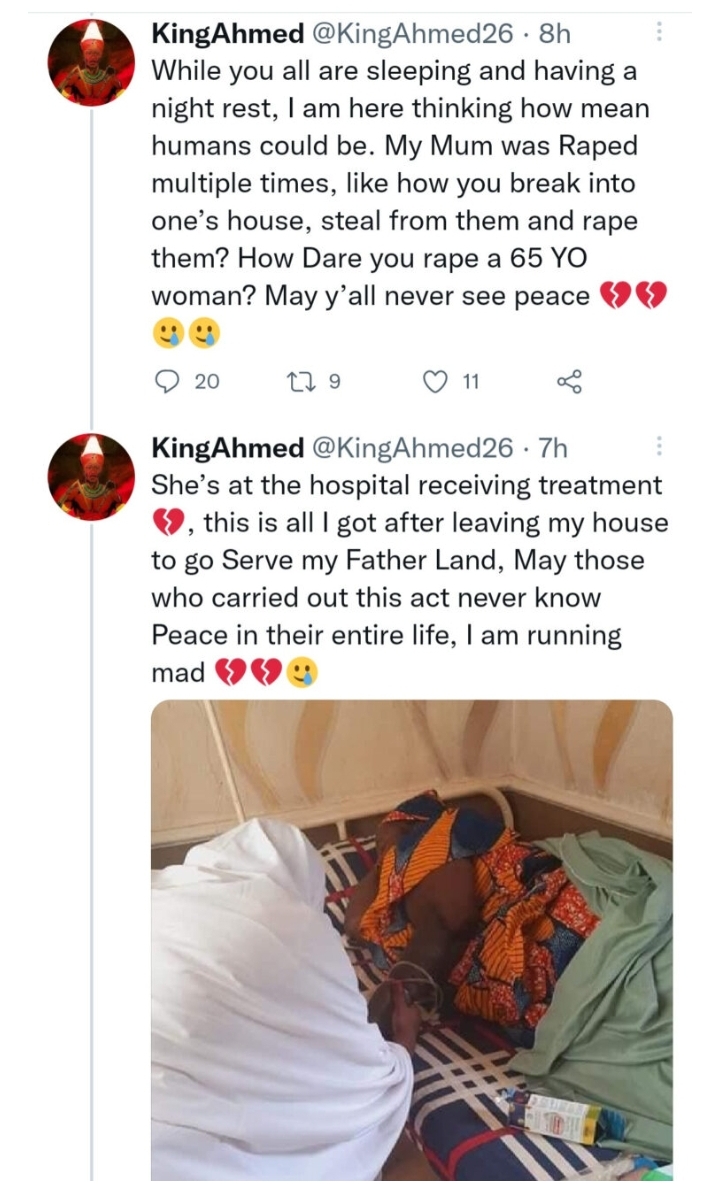Click KingAhmed display name in first tweet
Viewport: 720px width, 1192px height.
[x=227, y=34]
